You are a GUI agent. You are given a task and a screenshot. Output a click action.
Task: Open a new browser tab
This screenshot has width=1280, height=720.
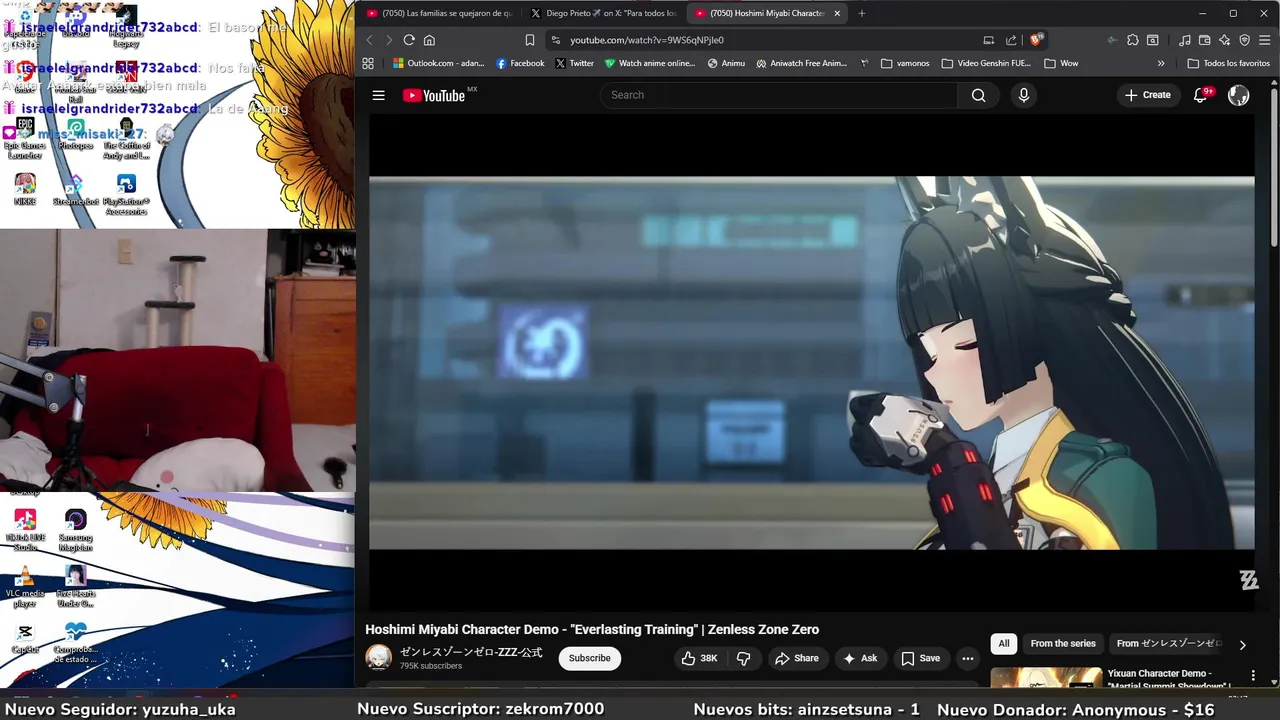pyautogui.click(x=862, y=13)
